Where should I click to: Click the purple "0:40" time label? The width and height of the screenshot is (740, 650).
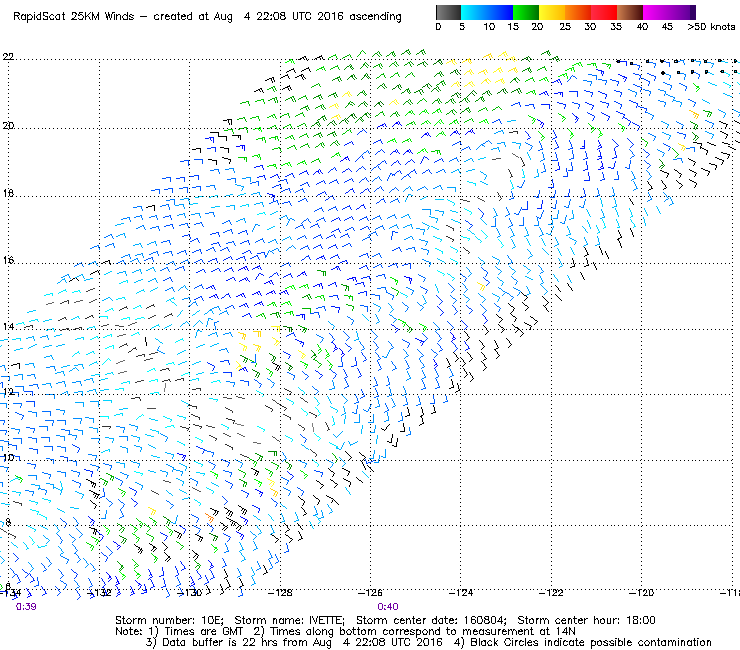pyautogui.click(x=388, y=607)
